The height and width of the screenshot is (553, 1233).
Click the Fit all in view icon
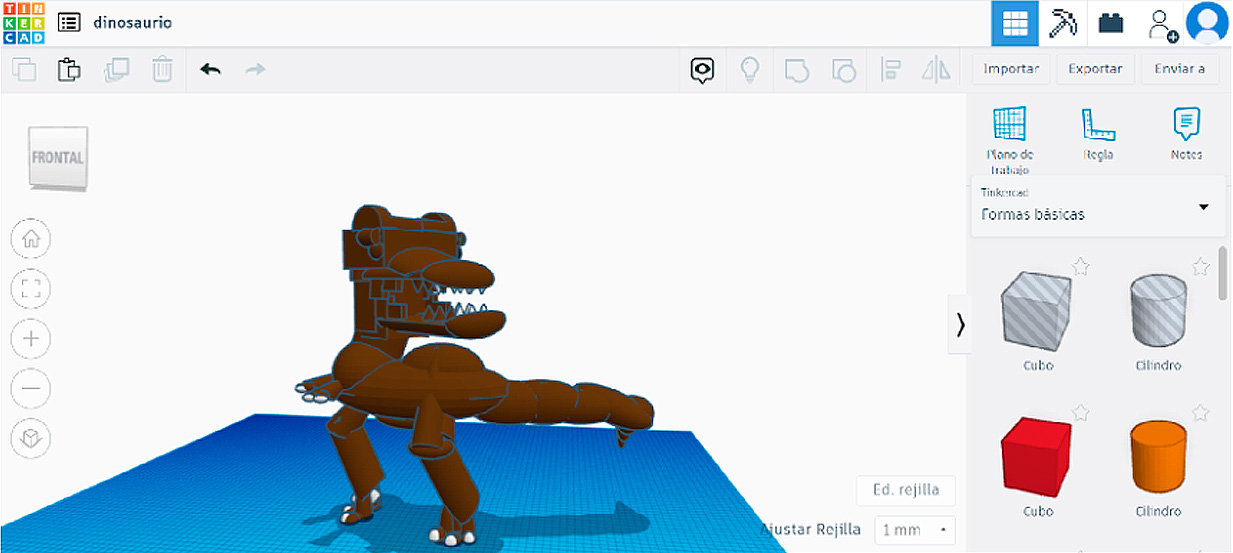[x=31, y=289]
